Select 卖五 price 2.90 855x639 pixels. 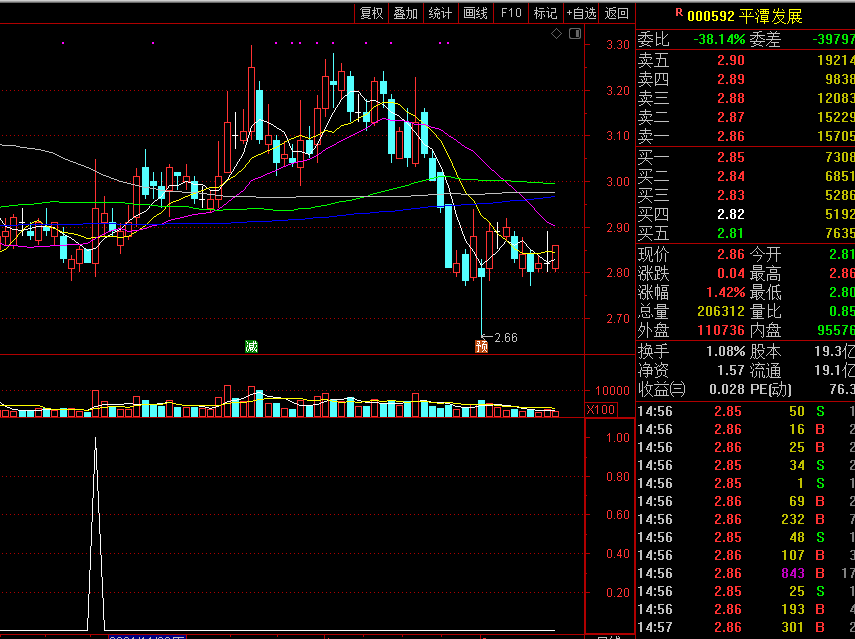731,61
